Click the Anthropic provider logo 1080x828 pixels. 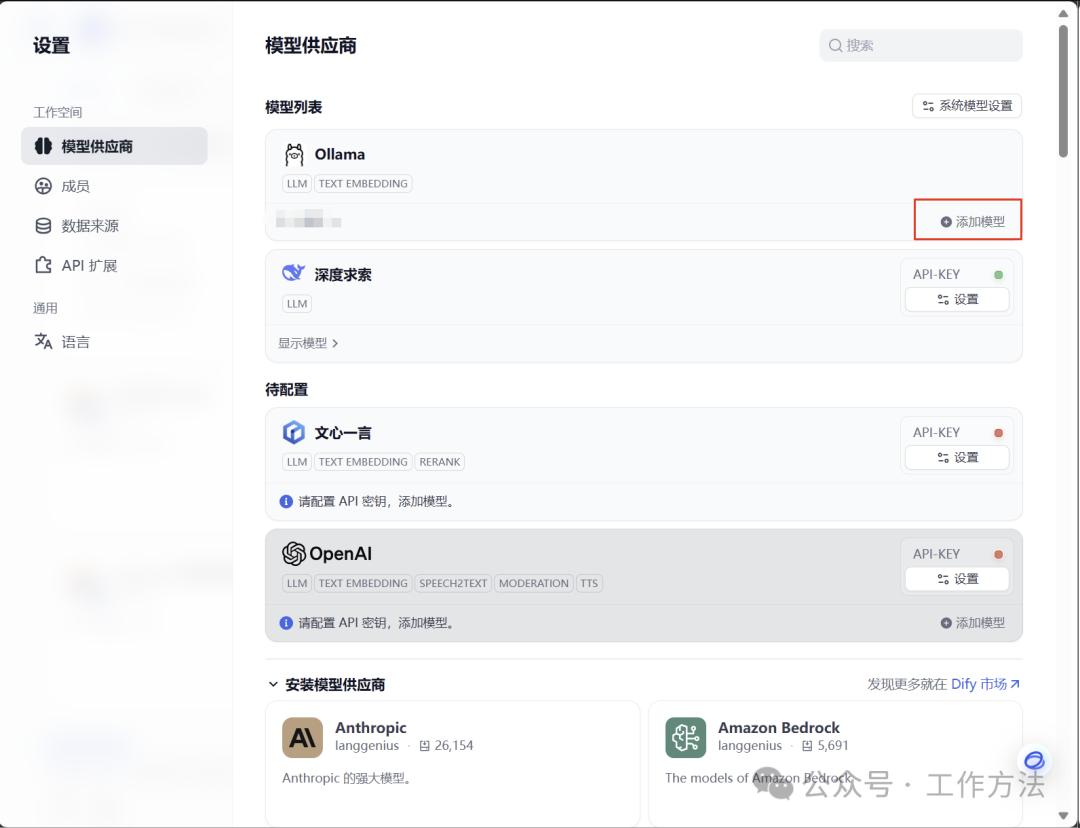click(302, 737)
